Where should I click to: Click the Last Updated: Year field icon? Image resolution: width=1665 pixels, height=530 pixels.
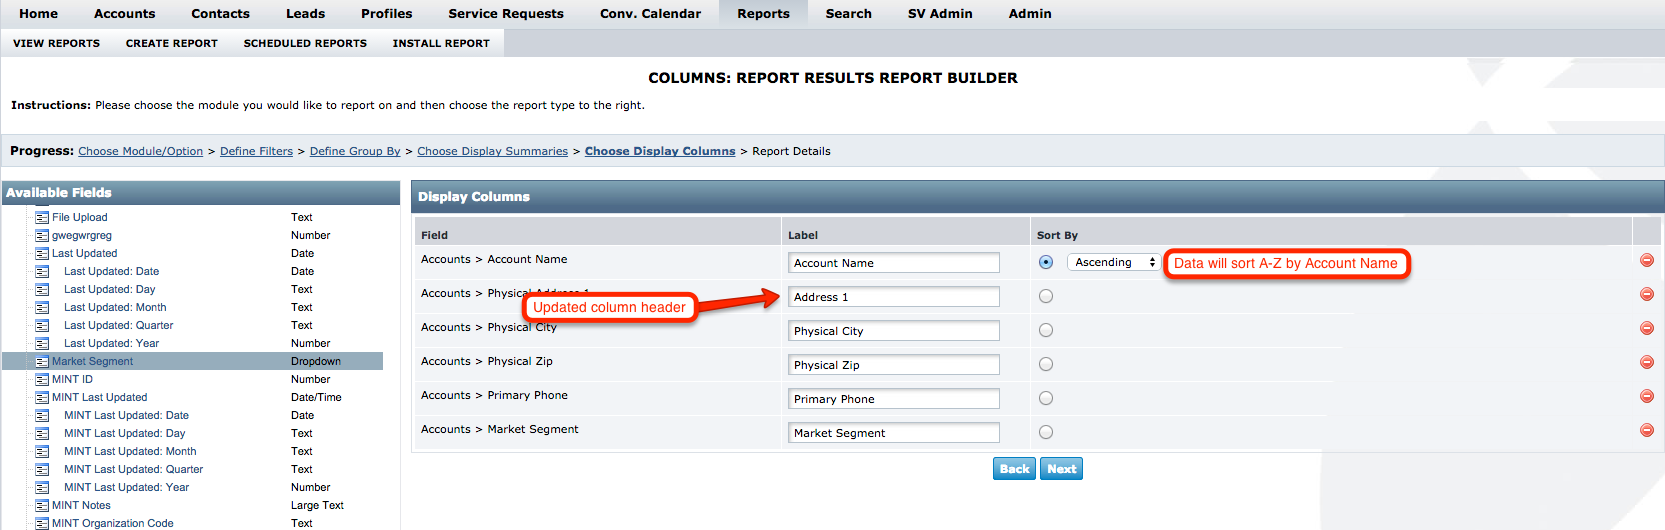[42, 343]
